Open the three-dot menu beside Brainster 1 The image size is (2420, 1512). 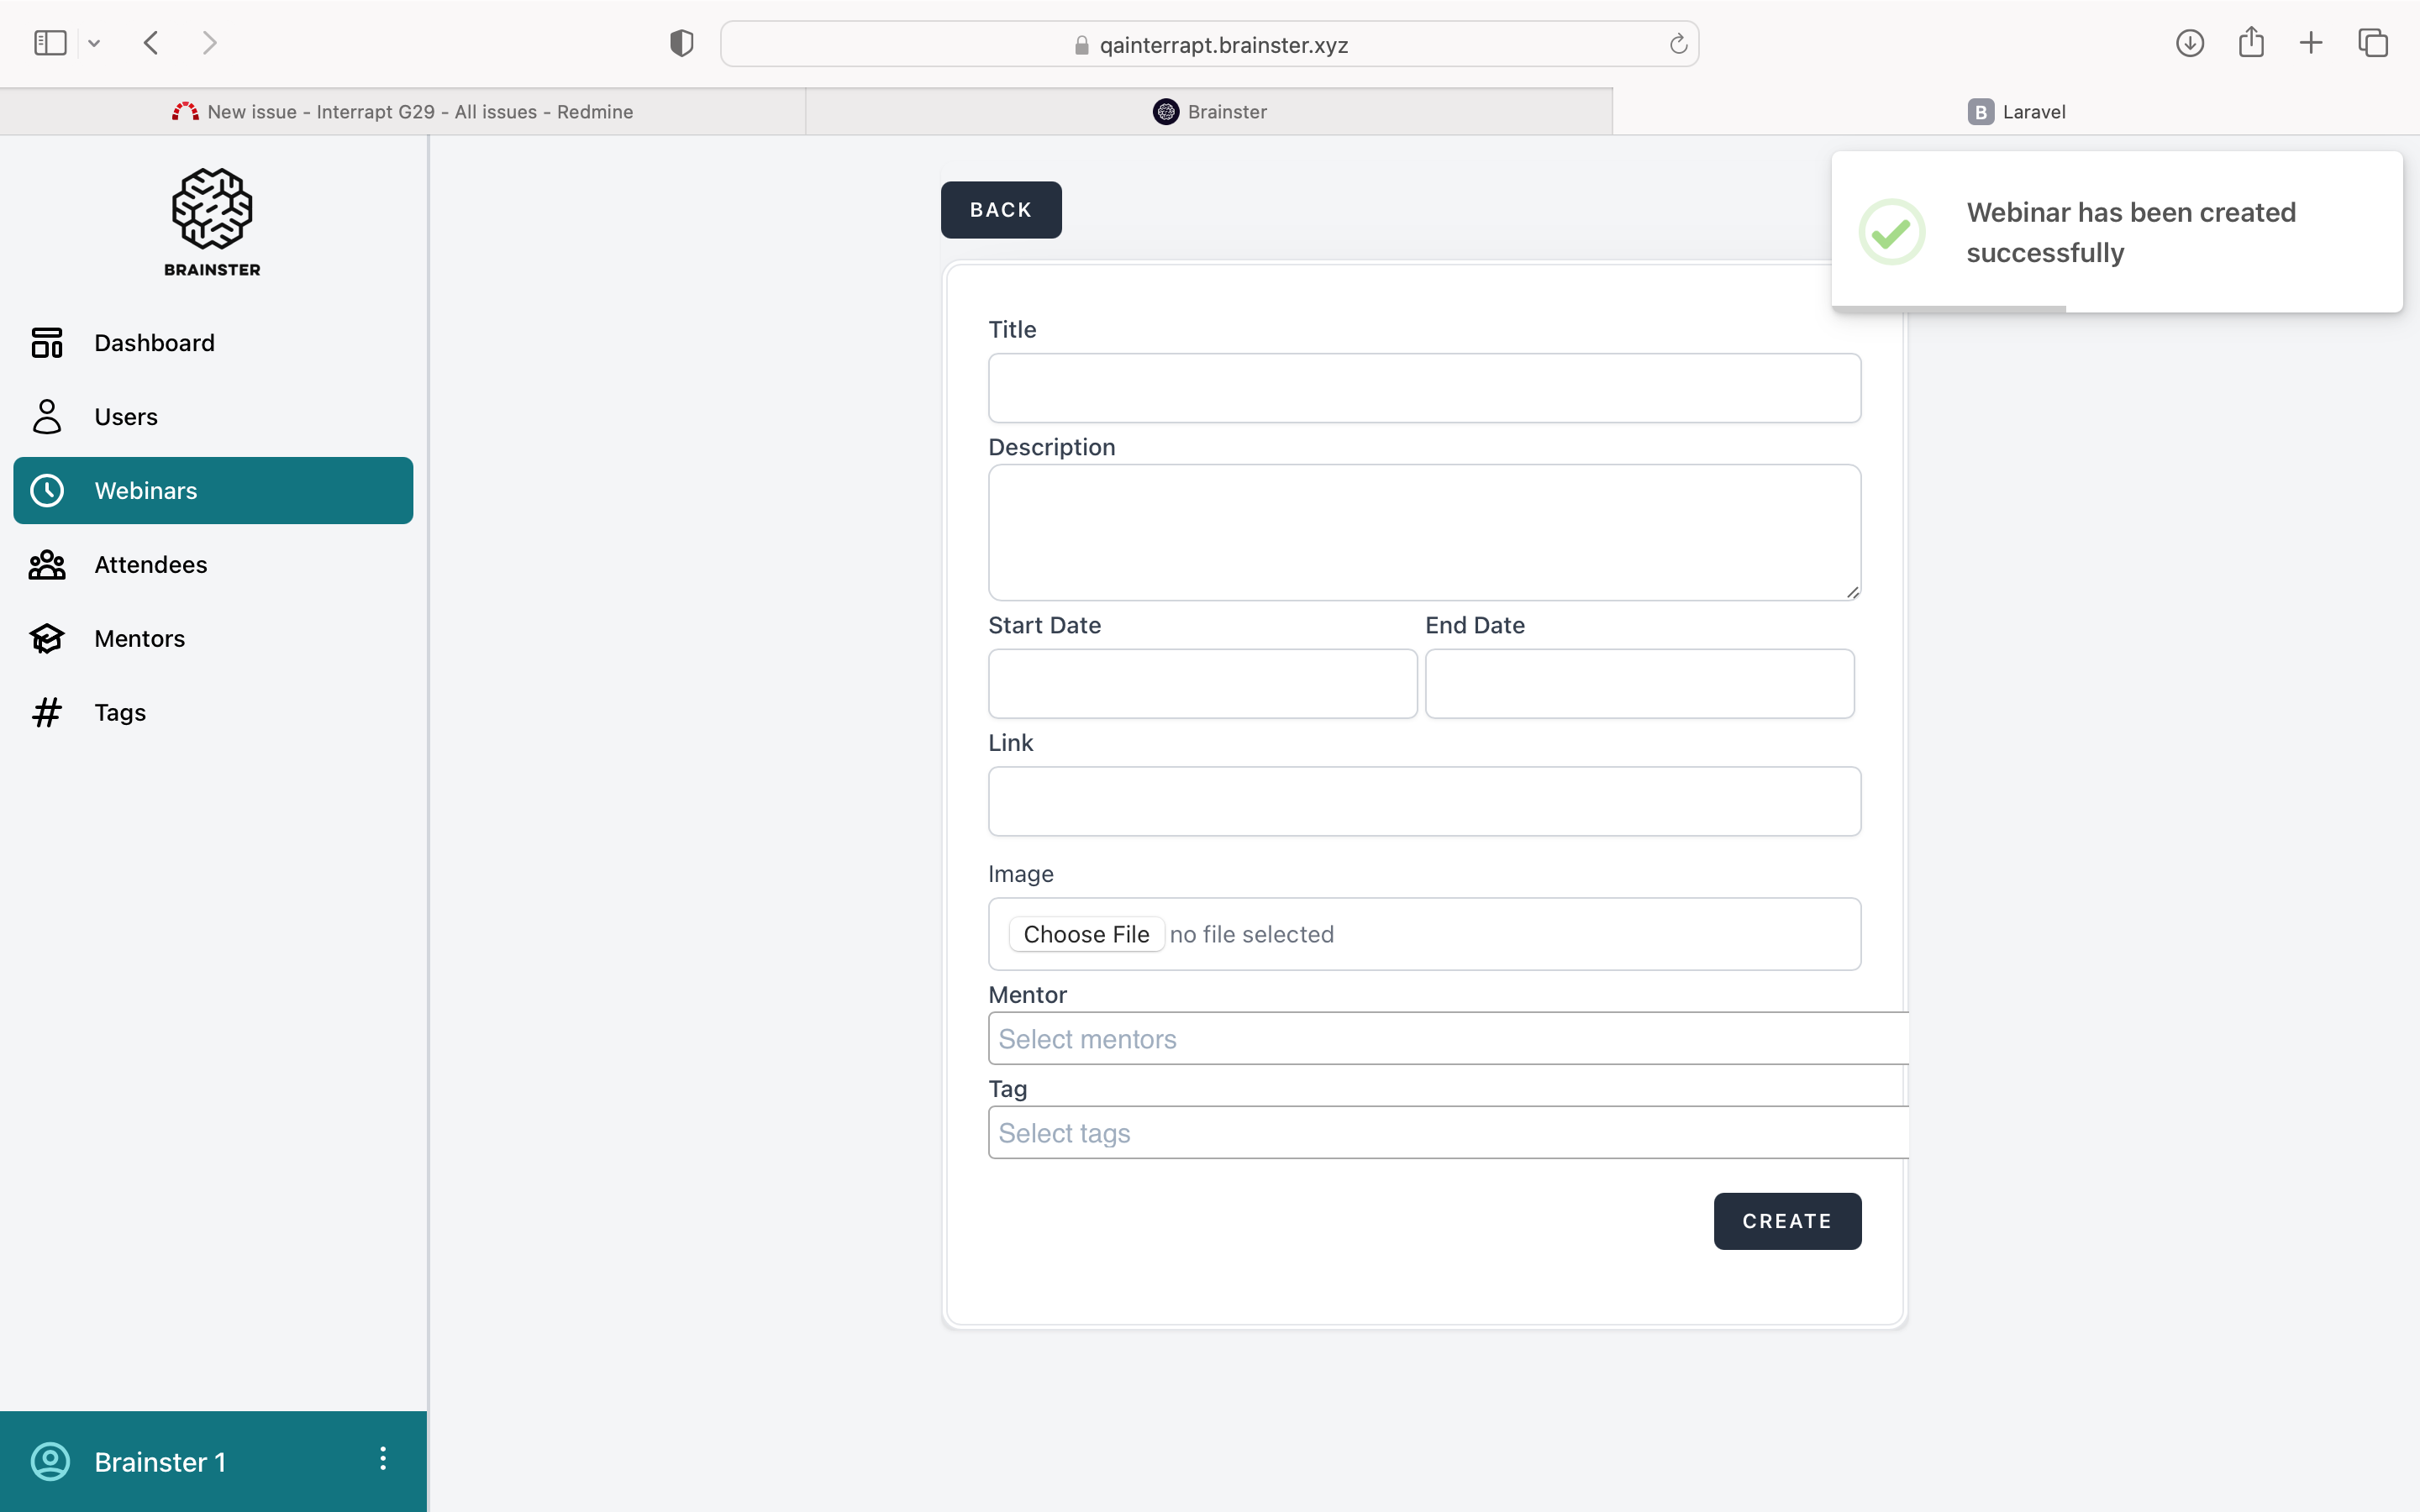coord(382,1459)
